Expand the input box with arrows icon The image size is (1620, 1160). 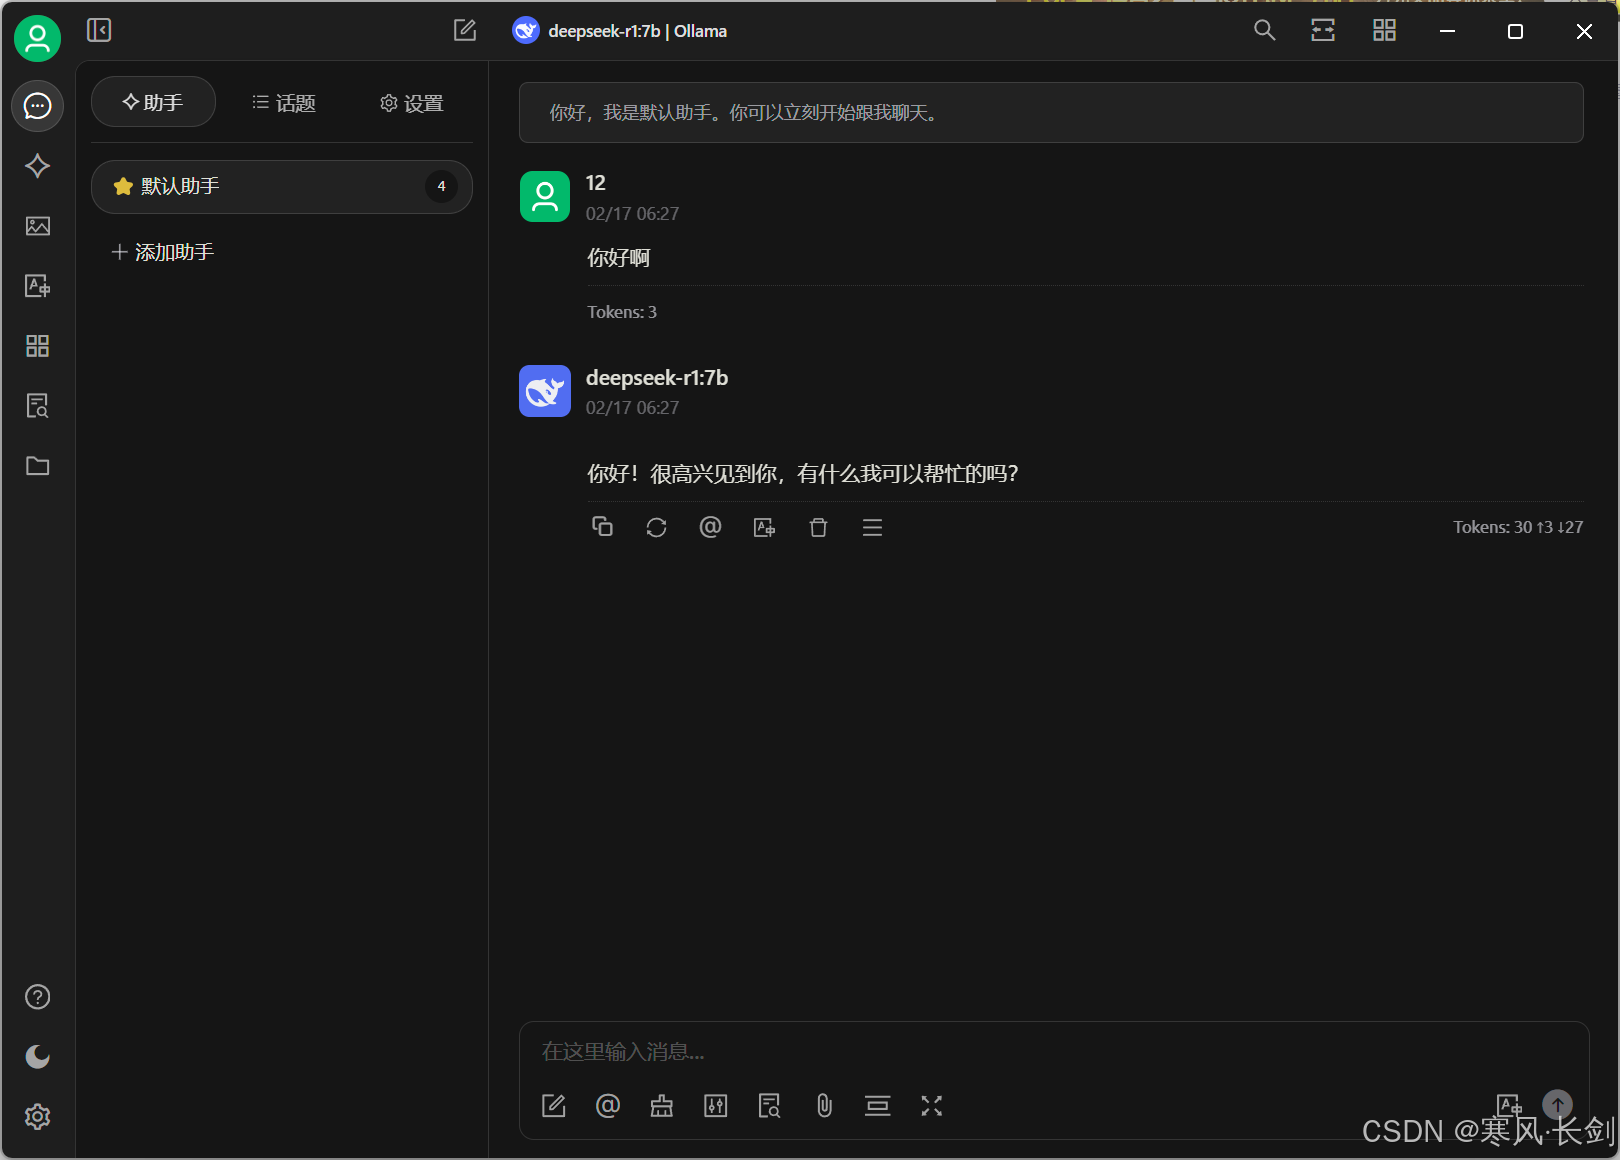tap(932, 1105)
